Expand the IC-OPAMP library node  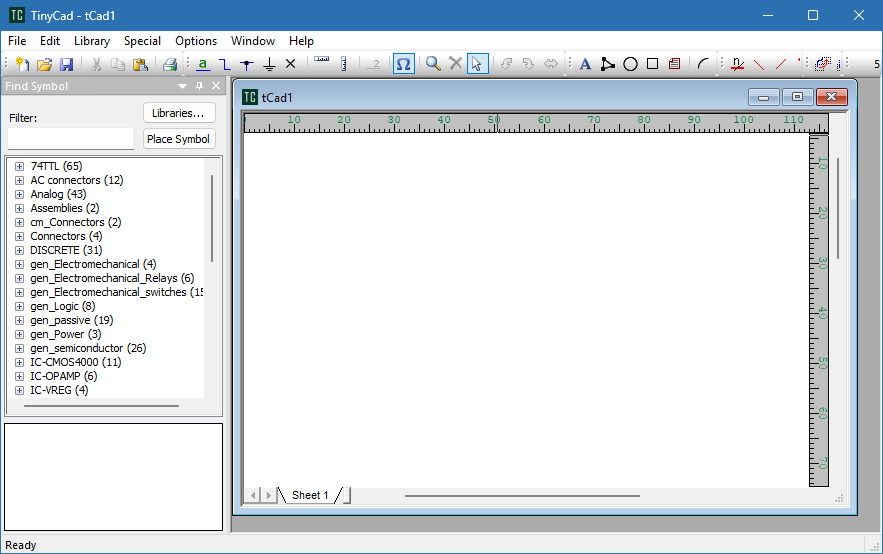tap(20, 377)
